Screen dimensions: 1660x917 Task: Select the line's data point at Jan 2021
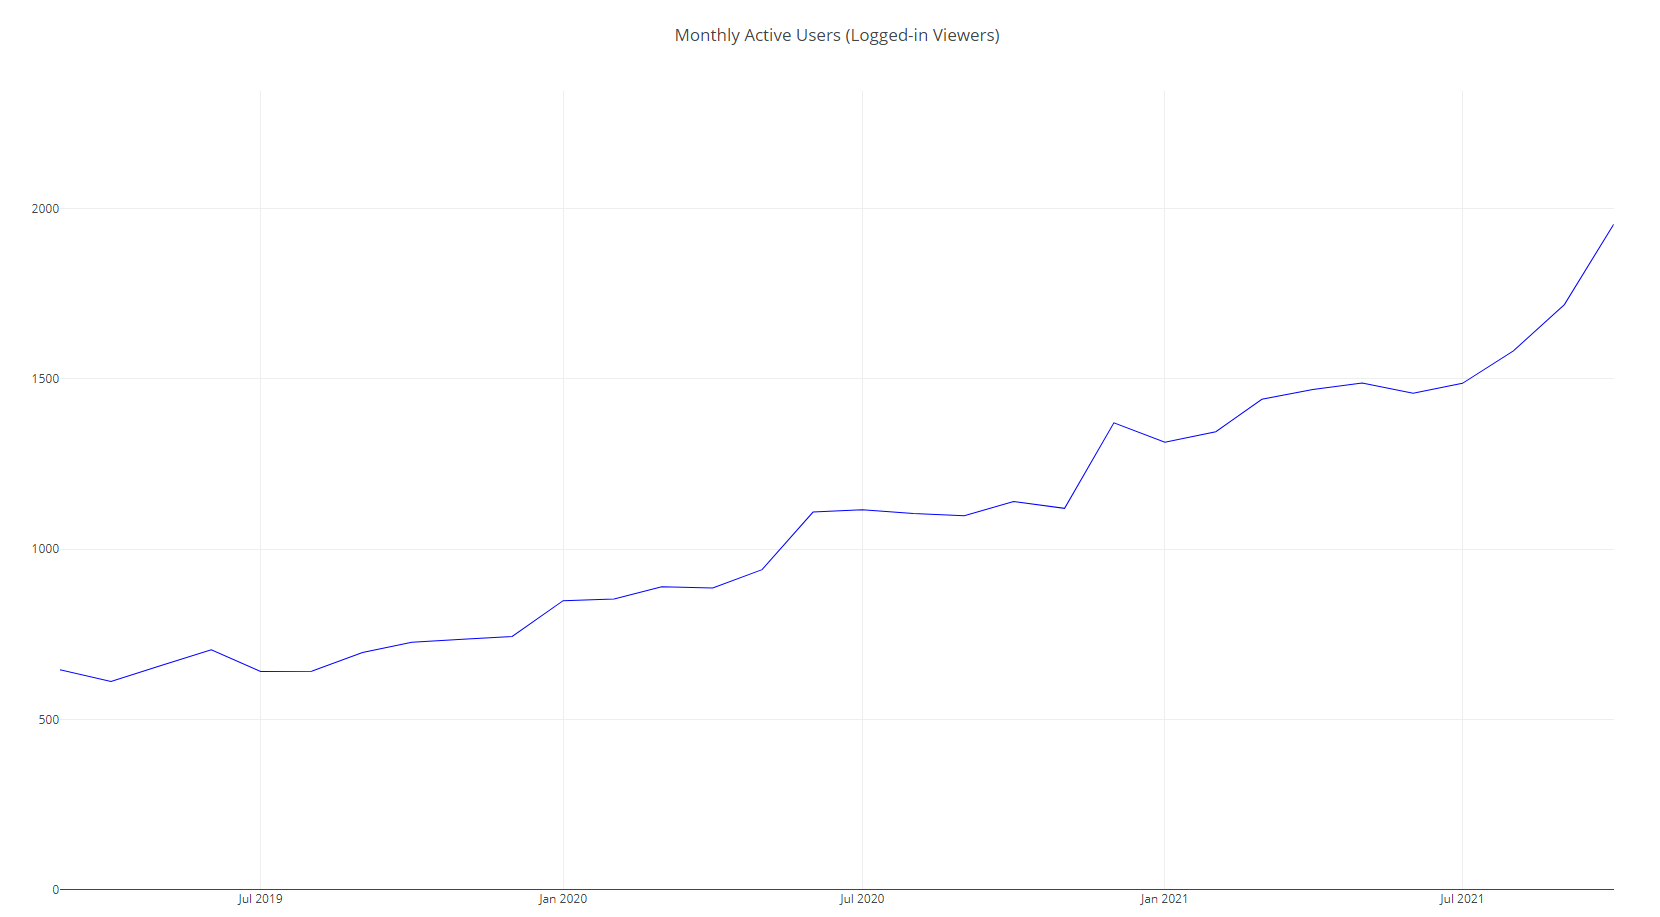point(1164,442)
